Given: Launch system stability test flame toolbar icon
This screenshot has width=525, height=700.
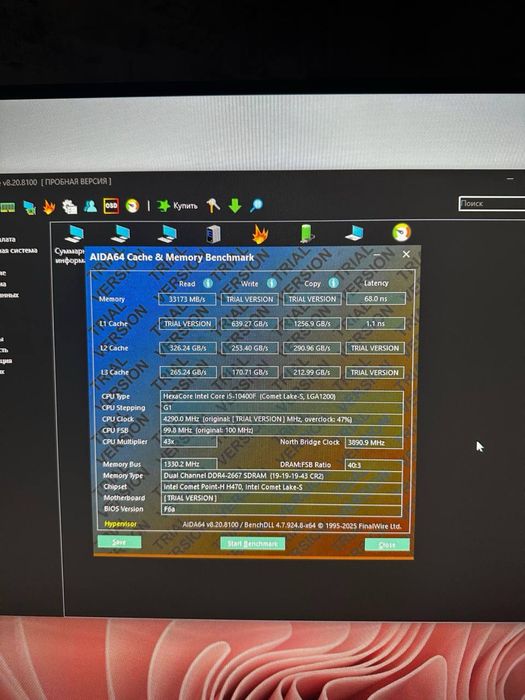Looking at the screenshot, I should click(49, 207).
